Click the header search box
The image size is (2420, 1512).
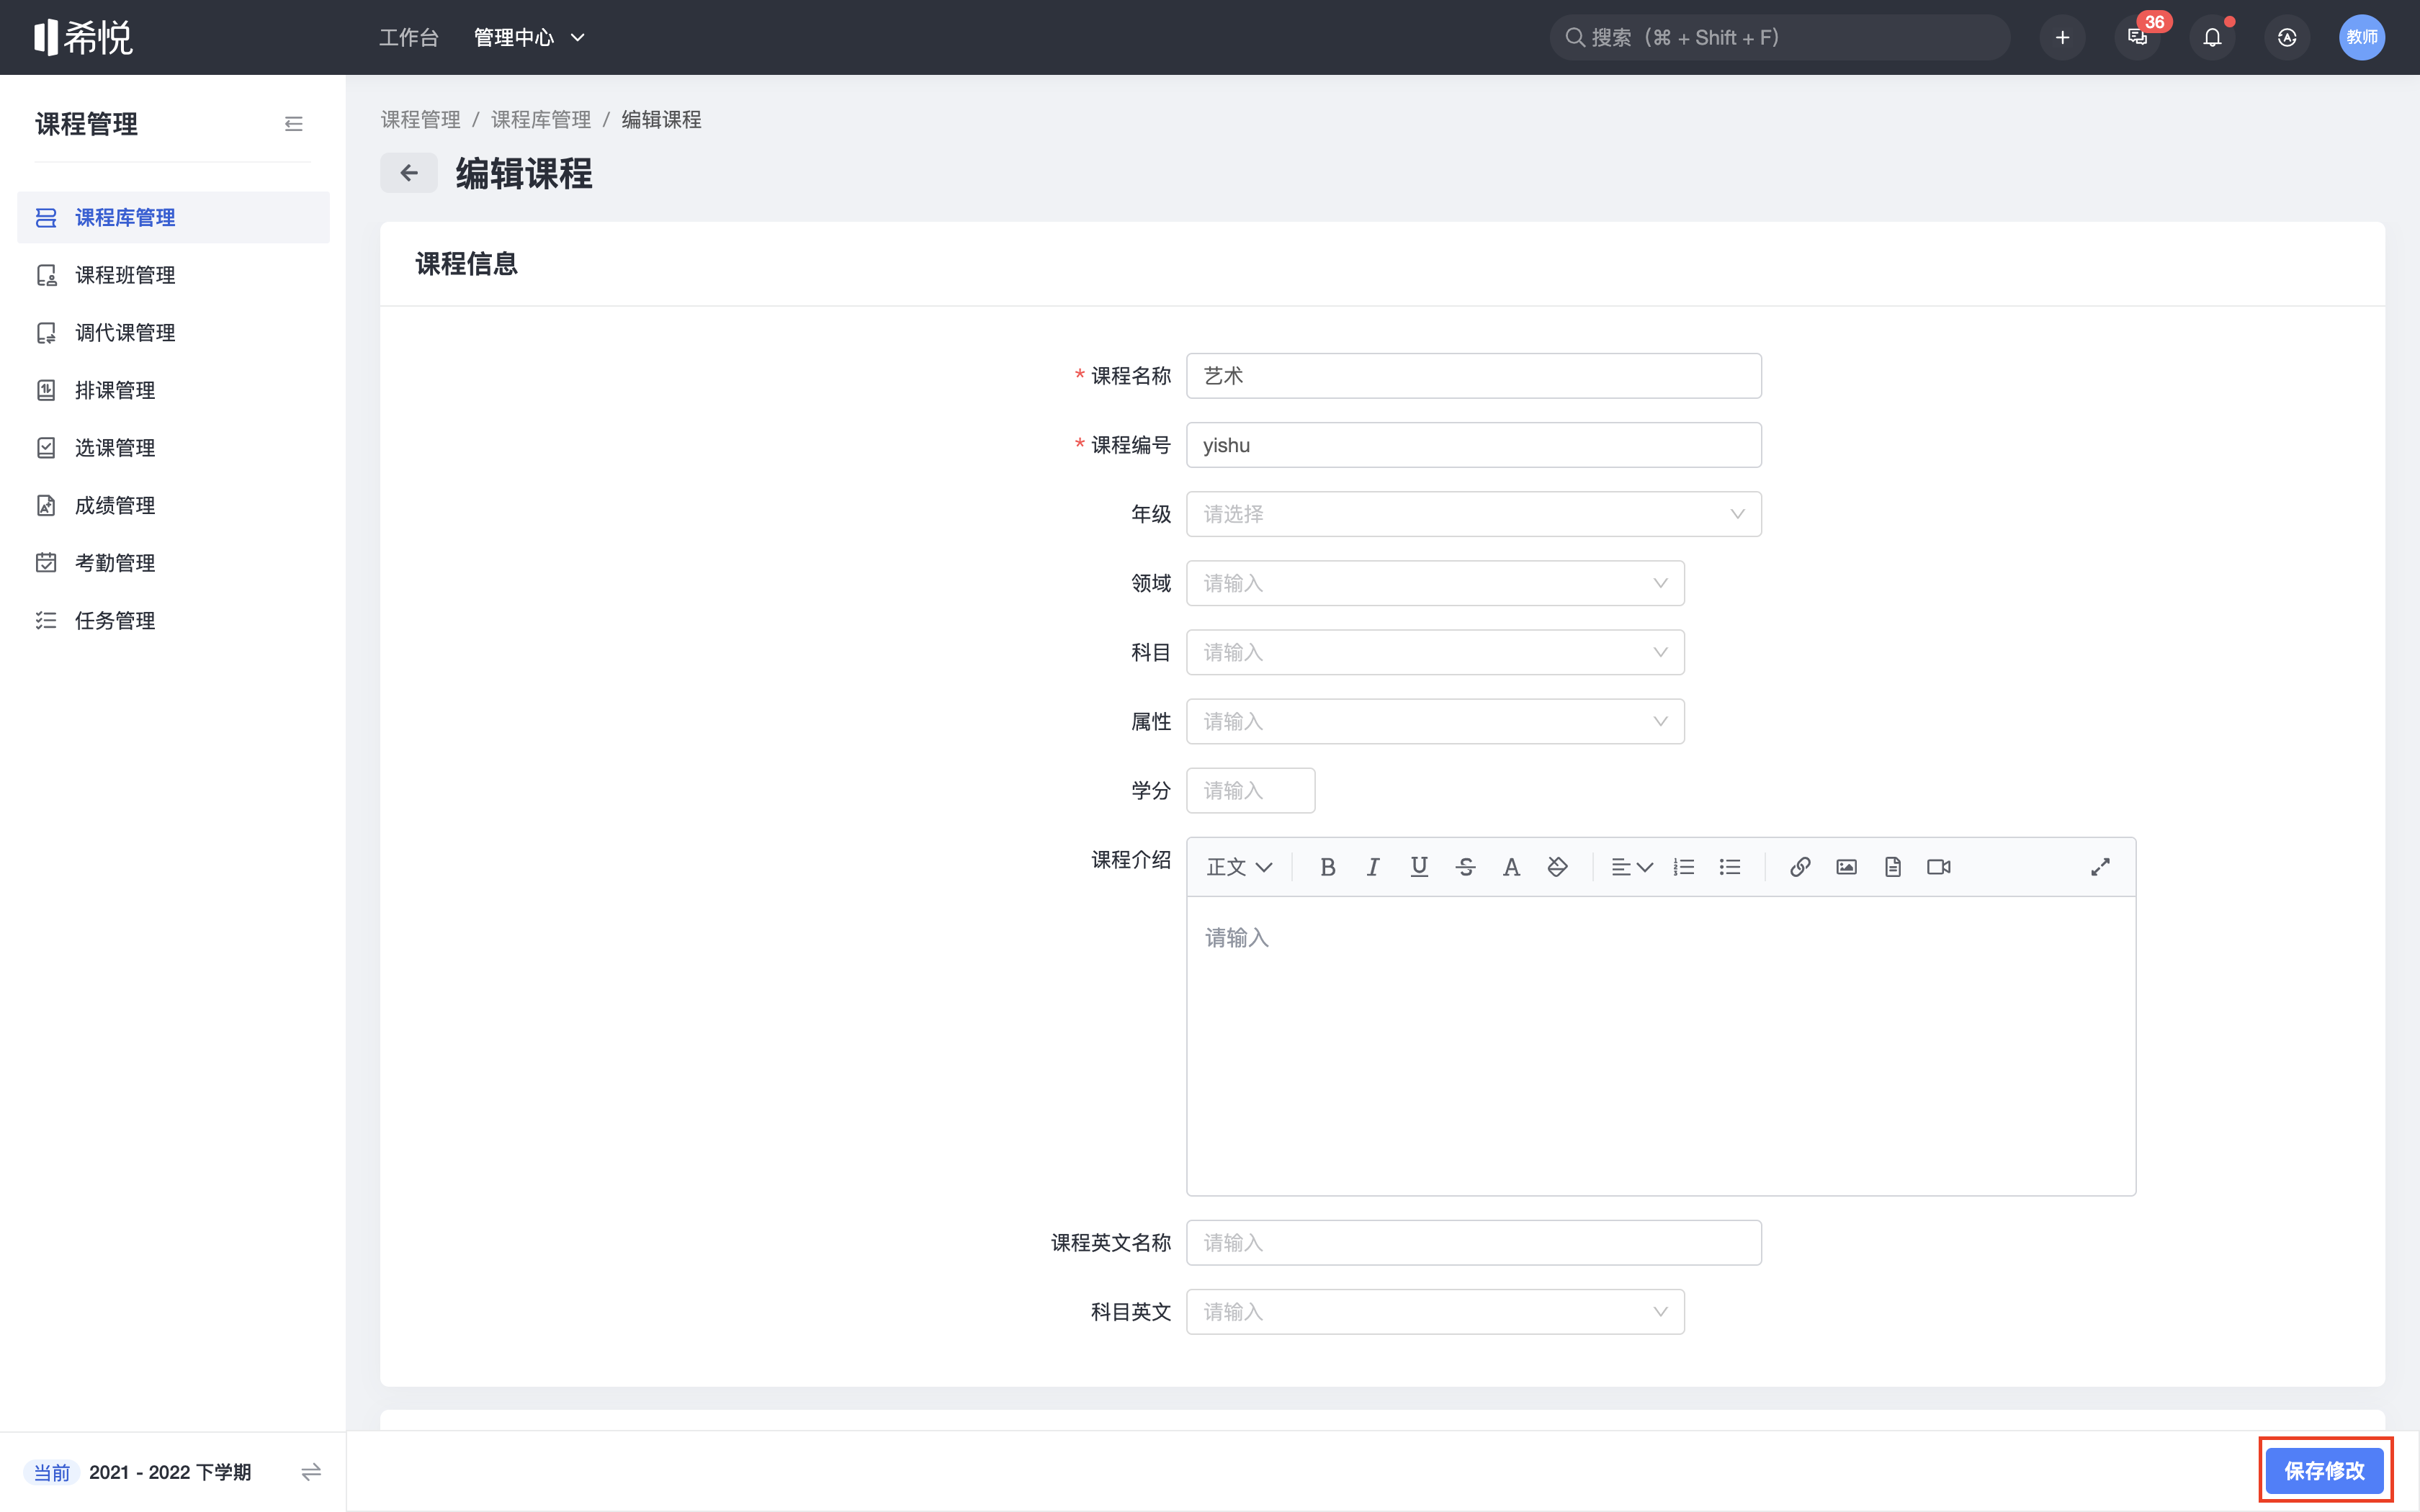[x=1779, y=37]
